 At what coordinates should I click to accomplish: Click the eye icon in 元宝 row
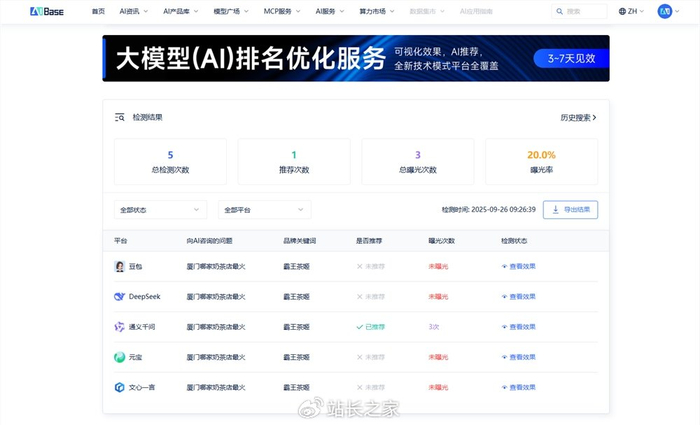pyautogui.click(x=504, y=357)
